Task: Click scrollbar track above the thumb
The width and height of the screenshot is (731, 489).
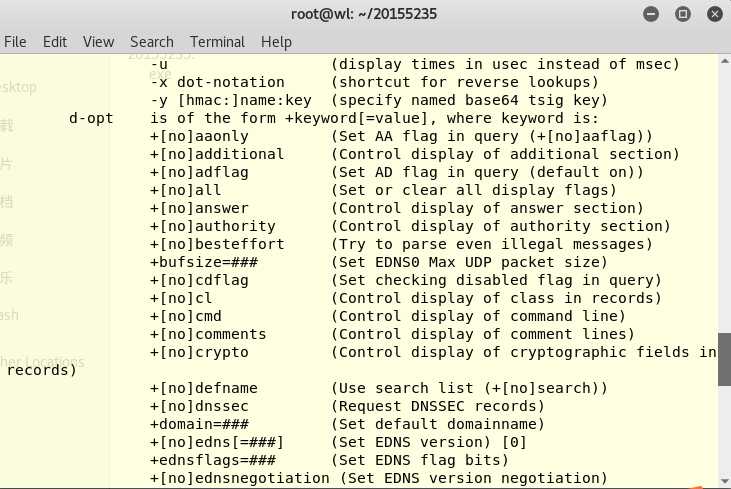Action: coord(724,196)
